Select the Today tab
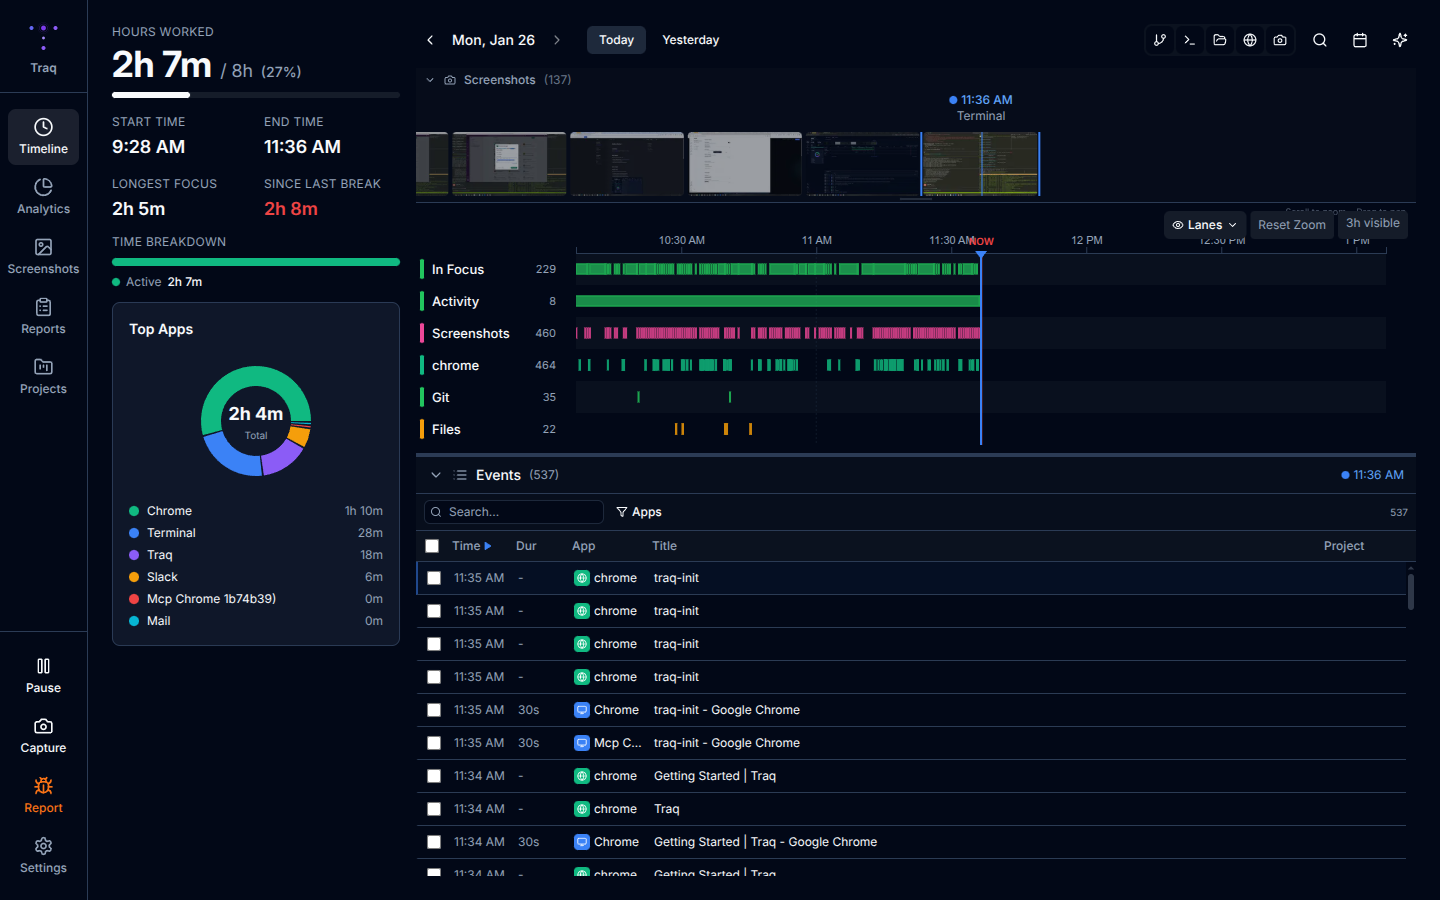The height and width of the screenshot is (900, 1440). 616,40
